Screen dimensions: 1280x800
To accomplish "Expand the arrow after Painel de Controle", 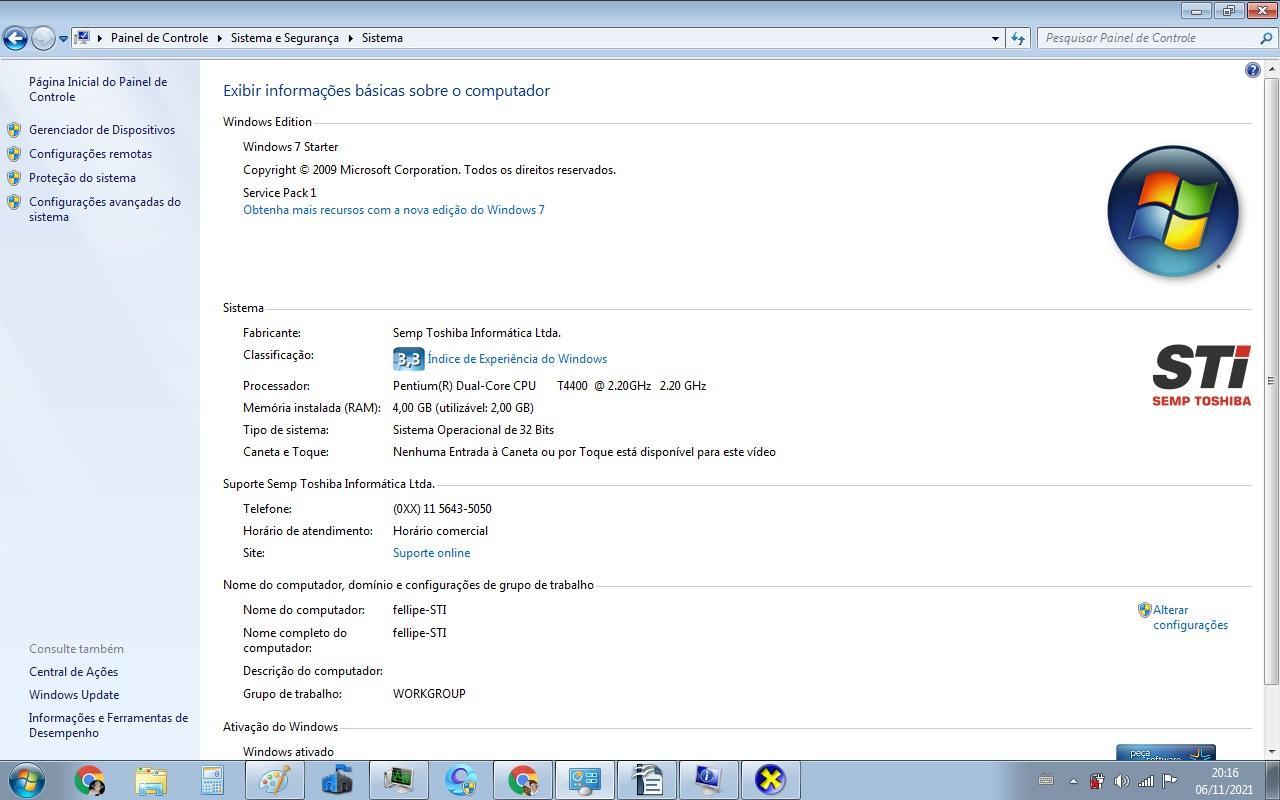I will pos(219,38).
